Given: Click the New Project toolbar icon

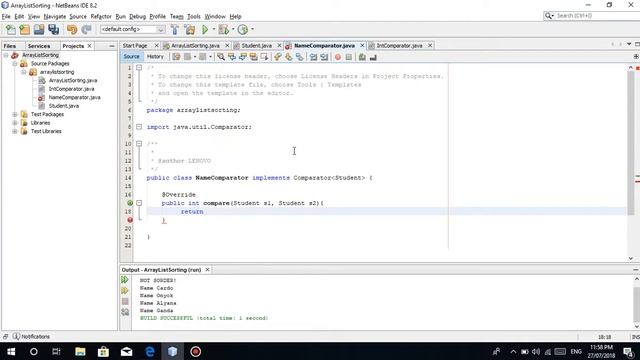Looking at the screenshot, I should pos(24,29).
